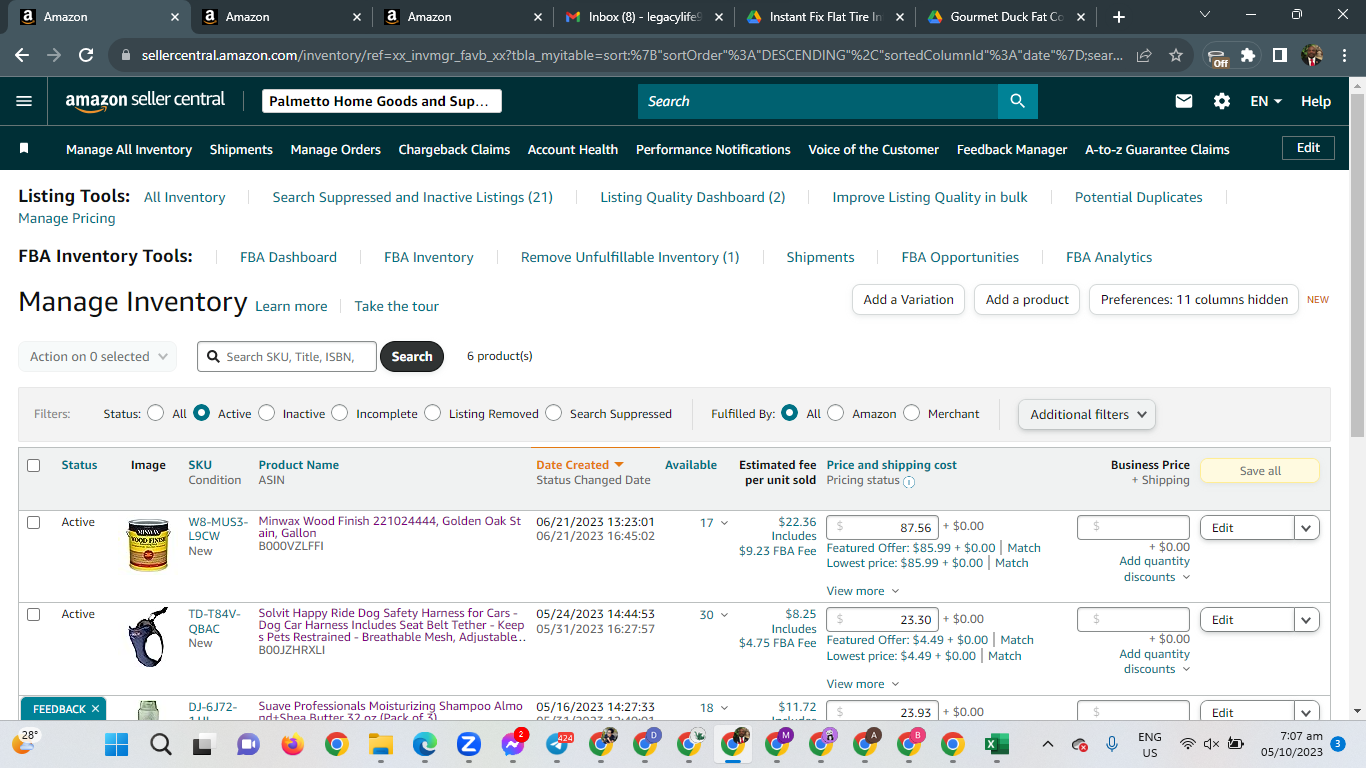Go back using the browser back arrow
1366x768 pixels.
pyautogui.click(x=22, y=56)
